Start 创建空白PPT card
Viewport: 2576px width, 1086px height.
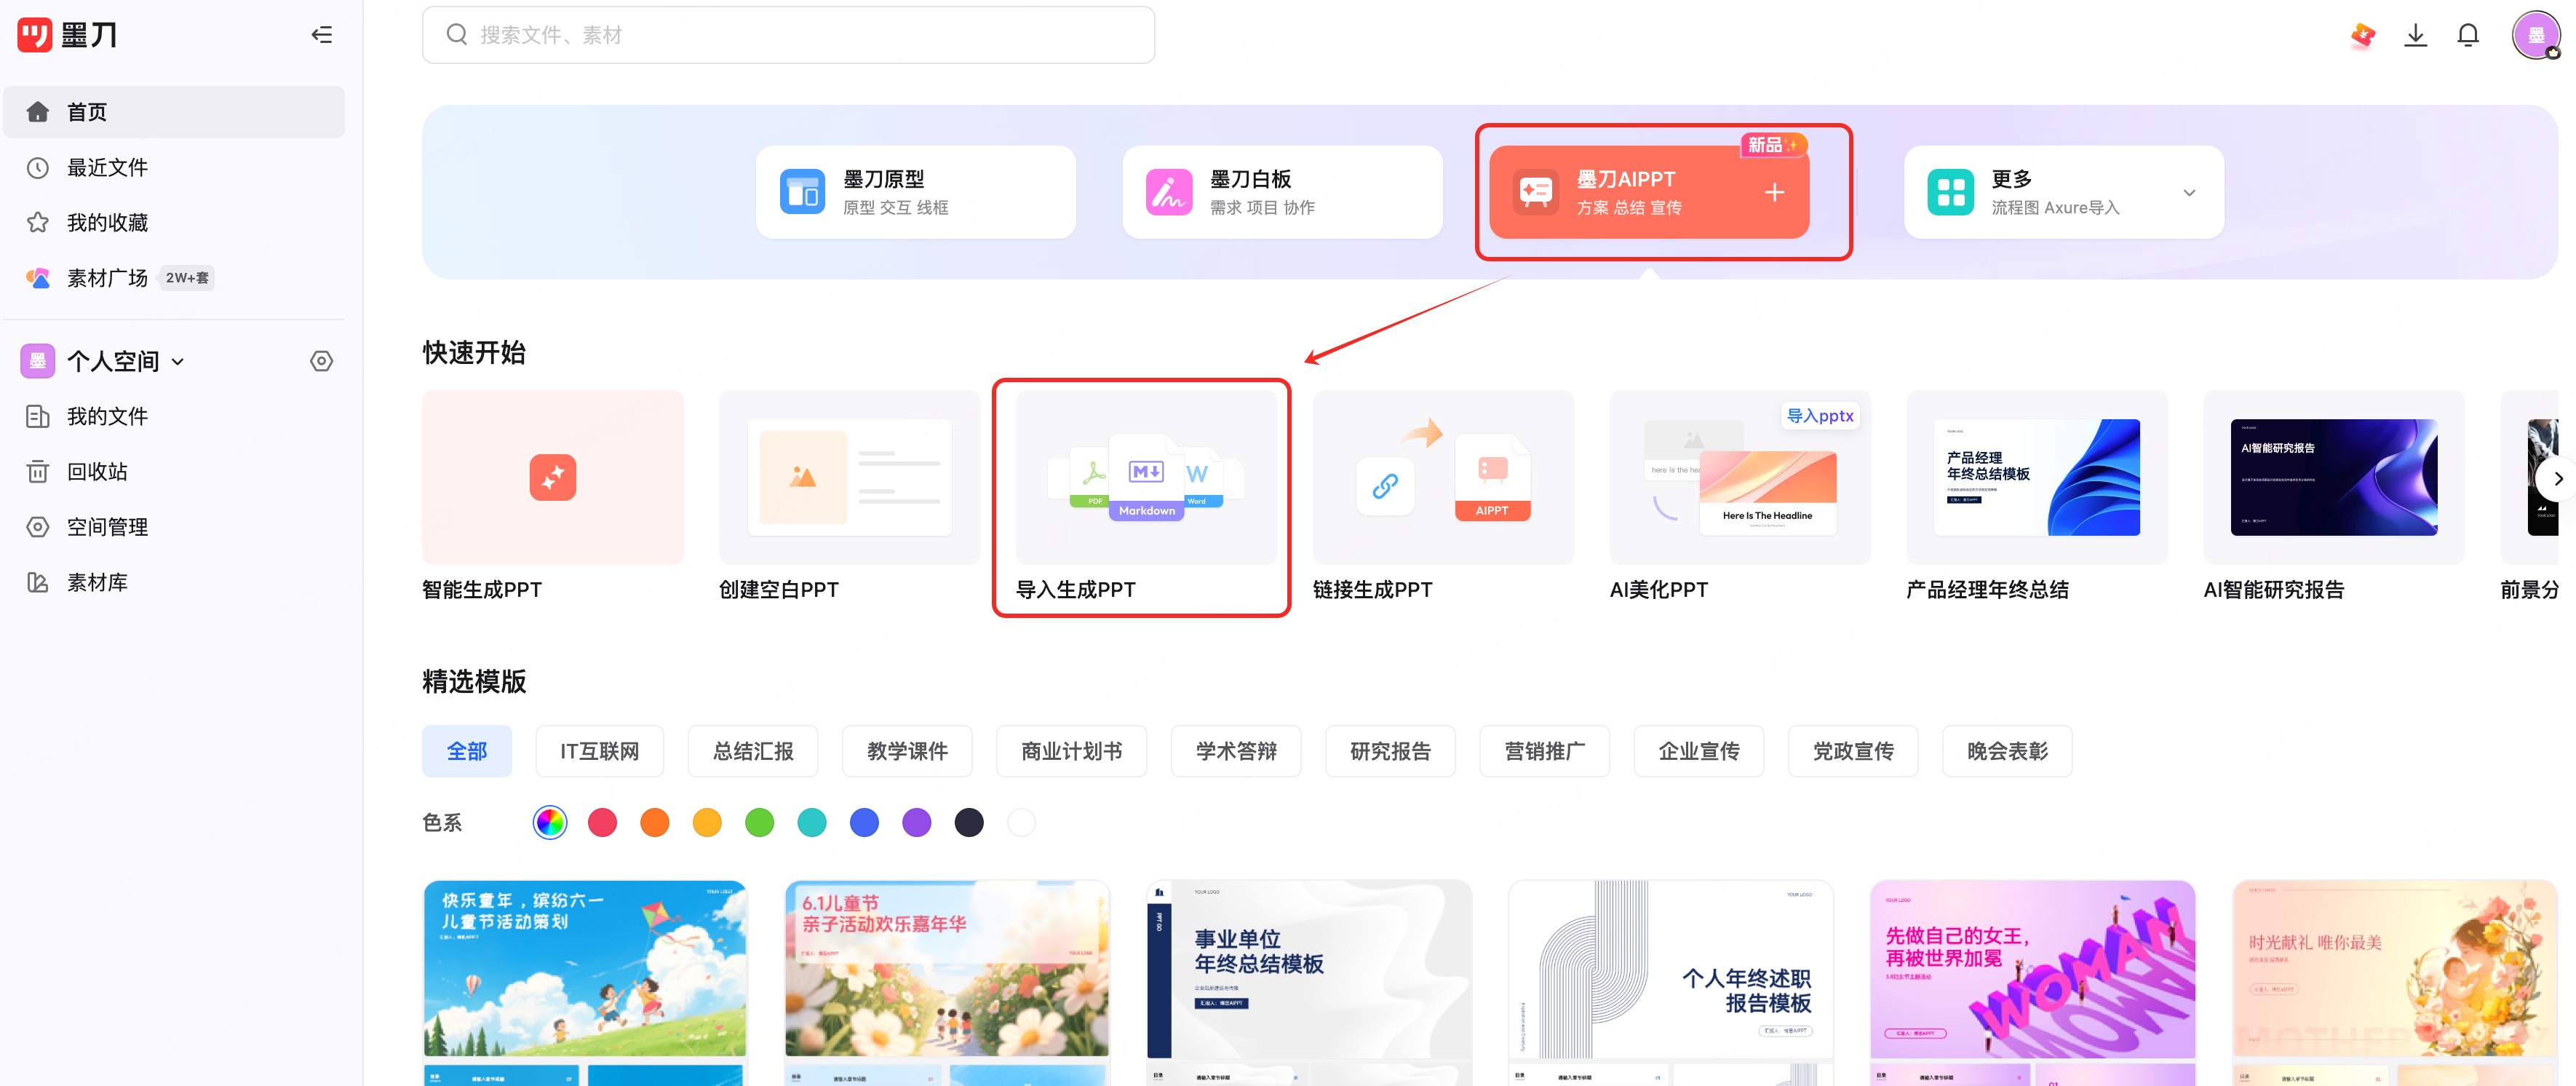(x=850, y=497)
